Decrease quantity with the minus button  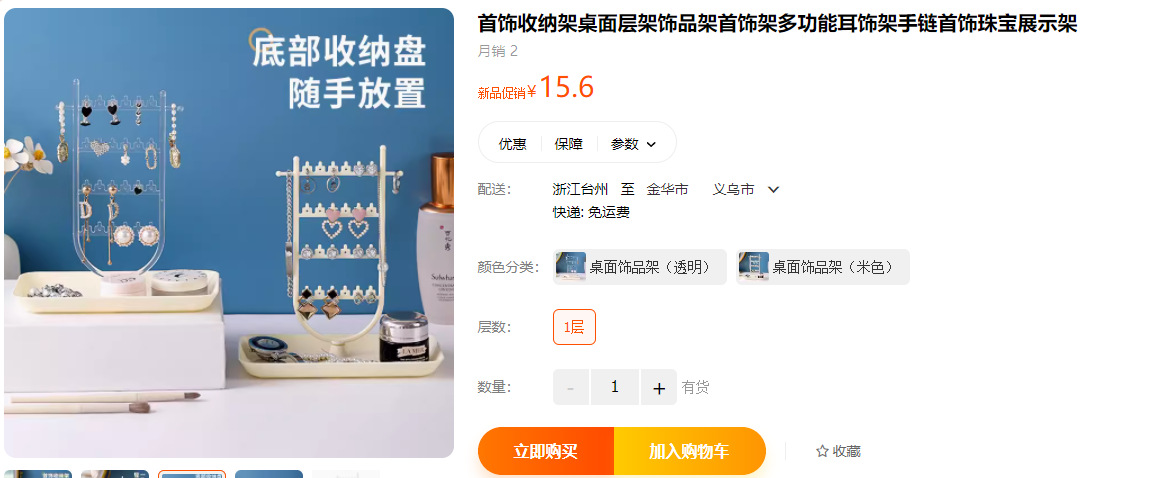click(x=570, y=387)
